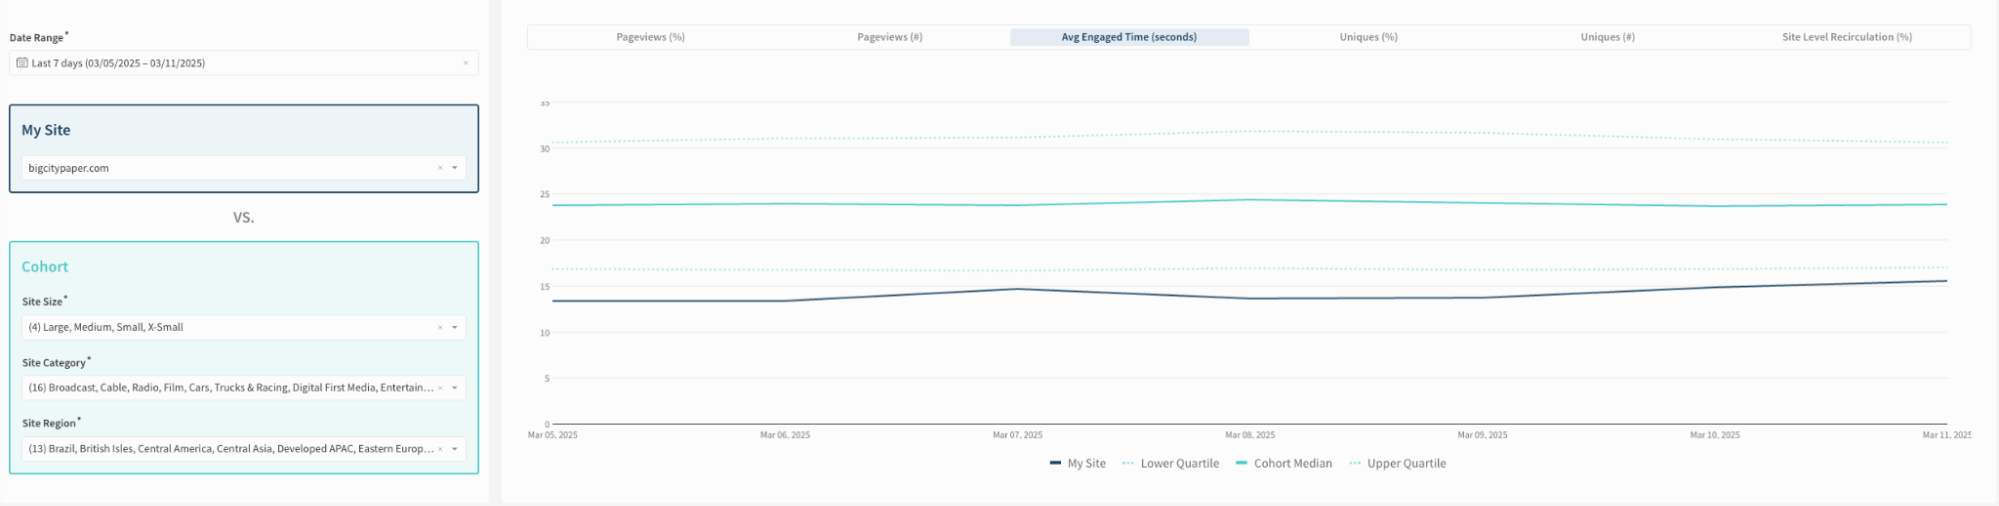Clear the Date Range selection

[x=465, y=63]
